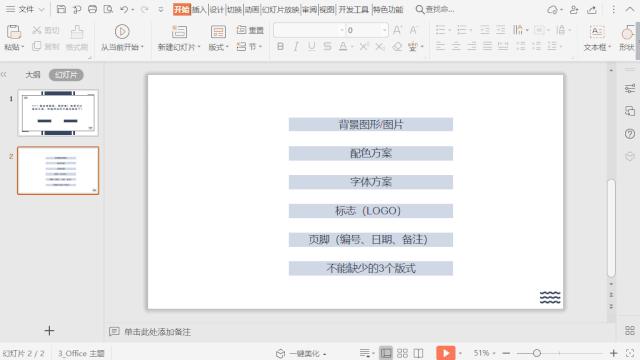Insert a 文本框 text box

[597, 38]
